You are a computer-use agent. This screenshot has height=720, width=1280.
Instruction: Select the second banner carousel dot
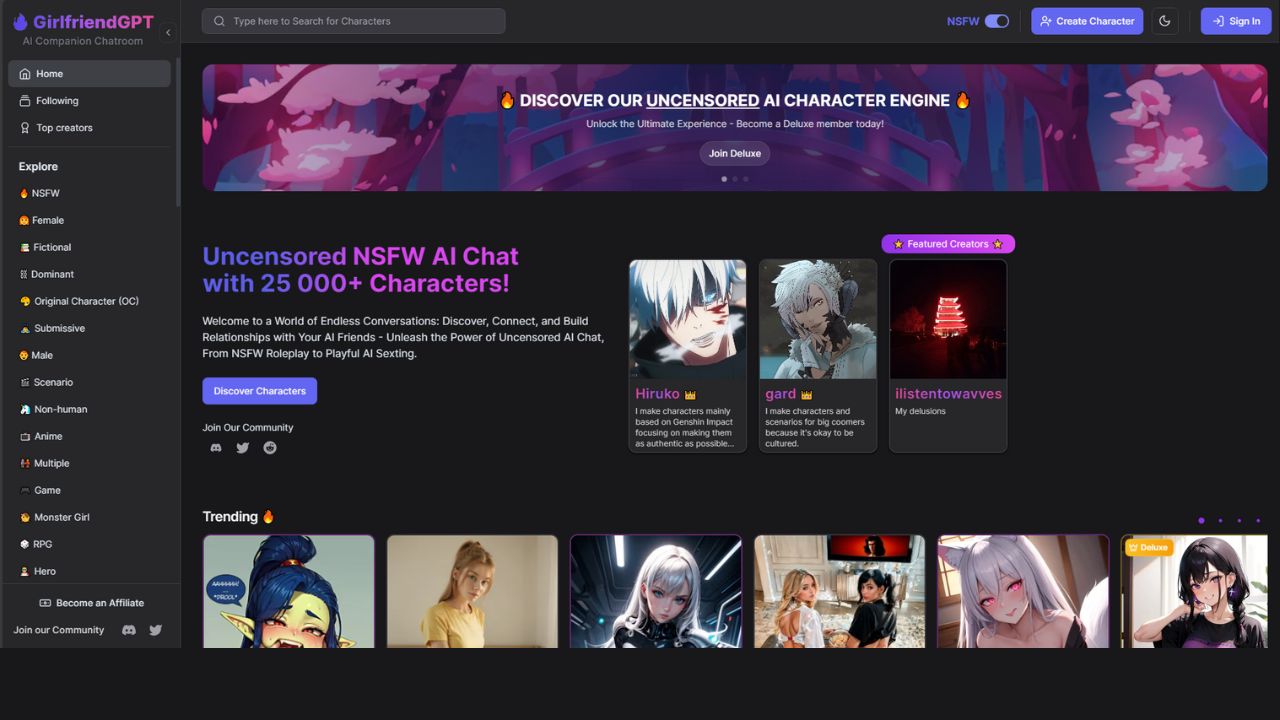pyautogui.click(x=735, y=179)
